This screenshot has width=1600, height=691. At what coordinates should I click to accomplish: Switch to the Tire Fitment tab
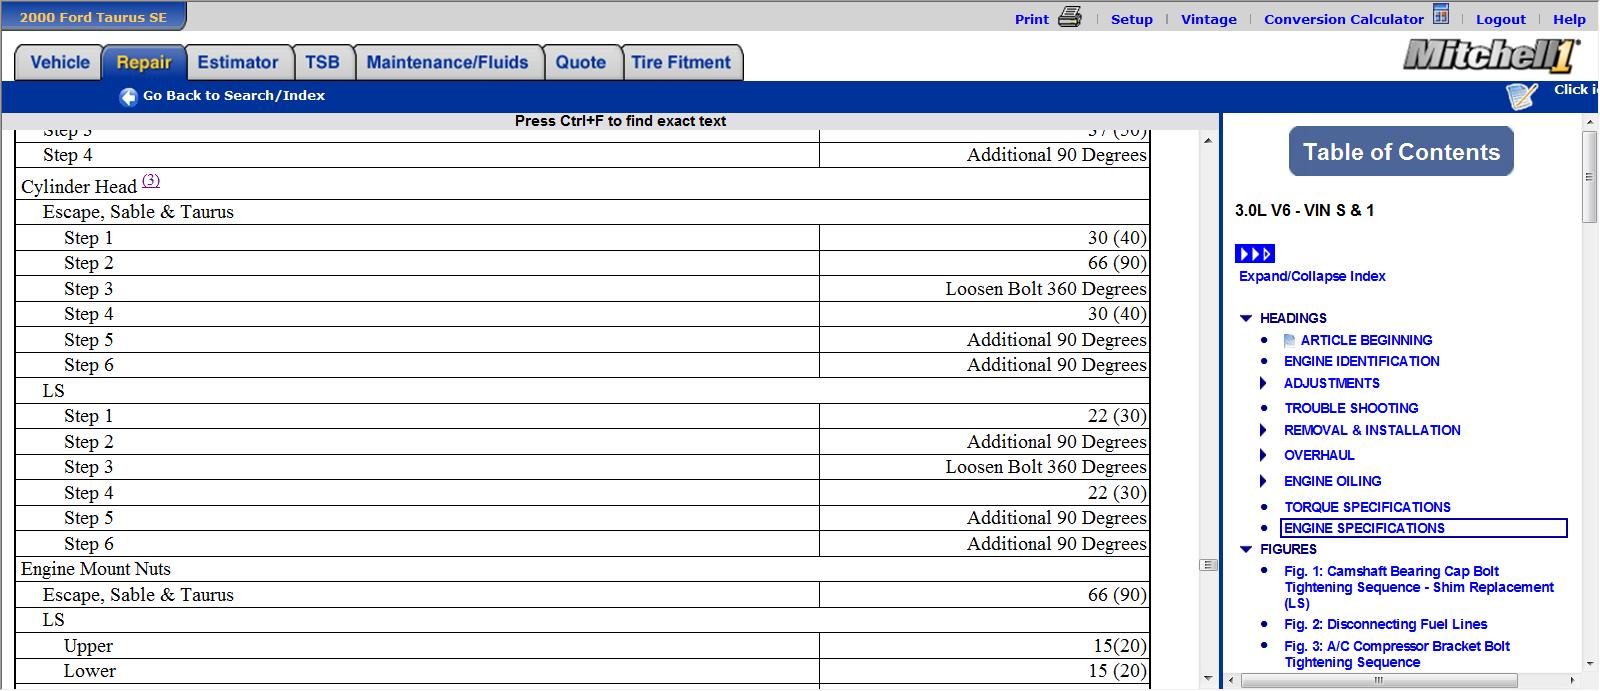[x=681, y=62]
